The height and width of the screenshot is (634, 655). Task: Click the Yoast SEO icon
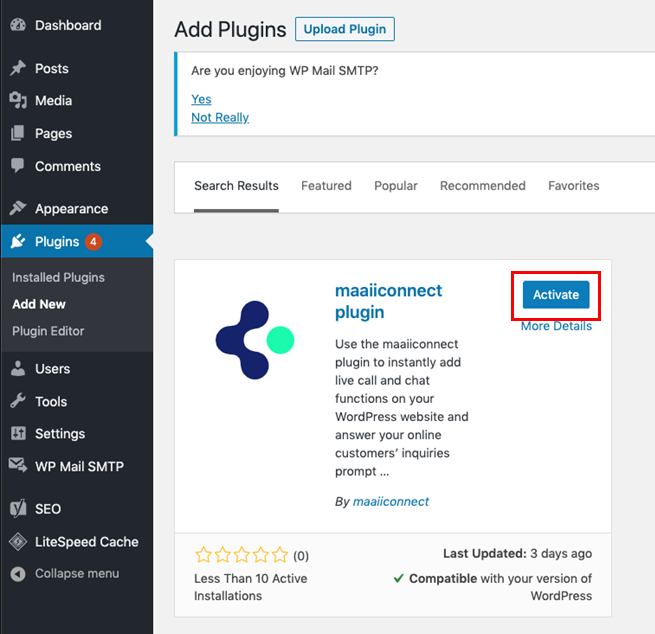tap(18, 508)
